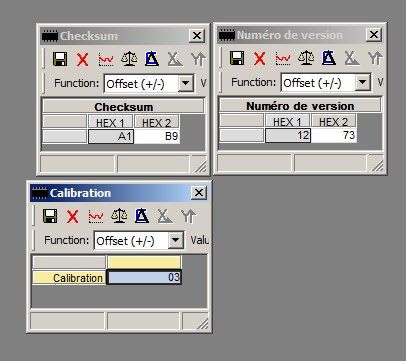Select cell 73 in Numéro de version table

(334, 135)
